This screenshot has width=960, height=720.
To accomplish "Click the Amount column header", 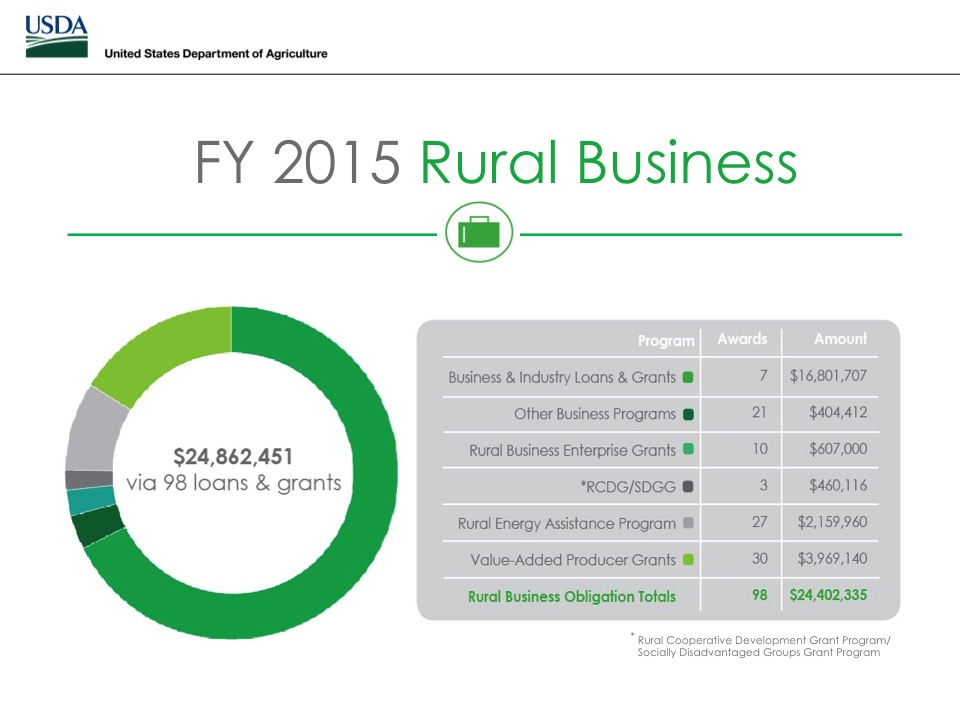I will point(840,340).
